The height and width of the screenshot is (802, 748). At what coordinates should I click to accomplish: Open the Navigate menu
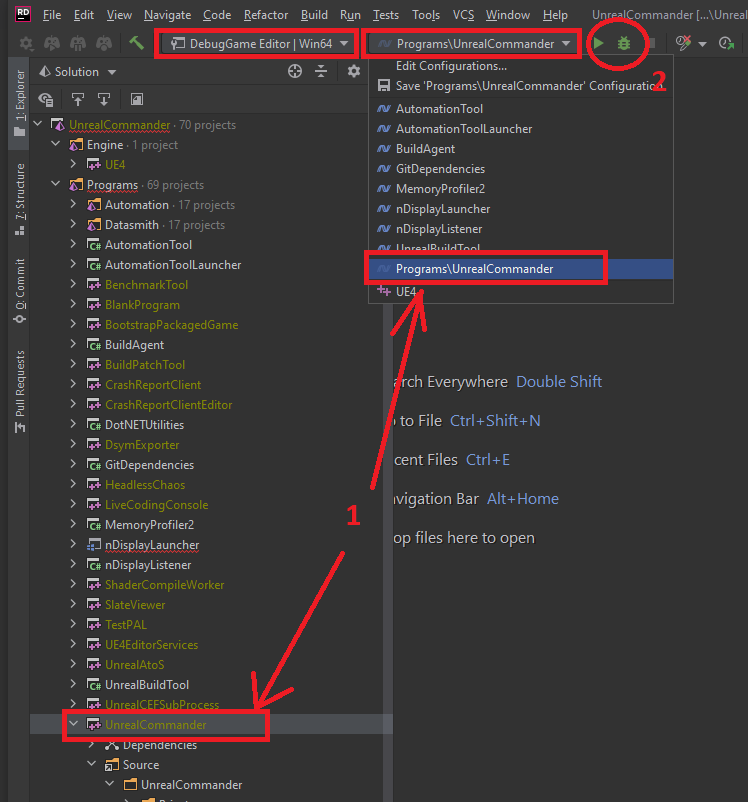(x=167, y=15)
